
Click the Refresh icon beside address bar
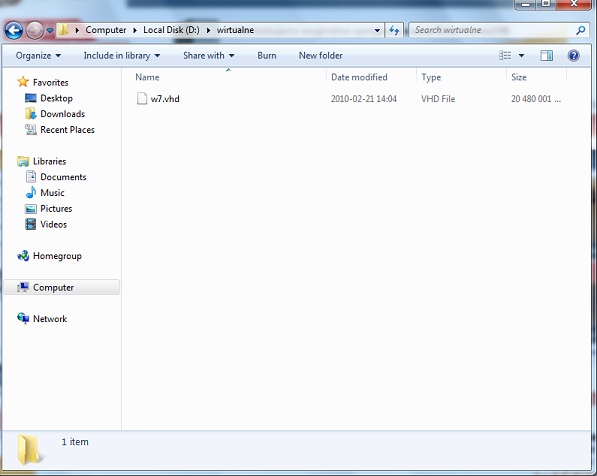pos(394,30)
